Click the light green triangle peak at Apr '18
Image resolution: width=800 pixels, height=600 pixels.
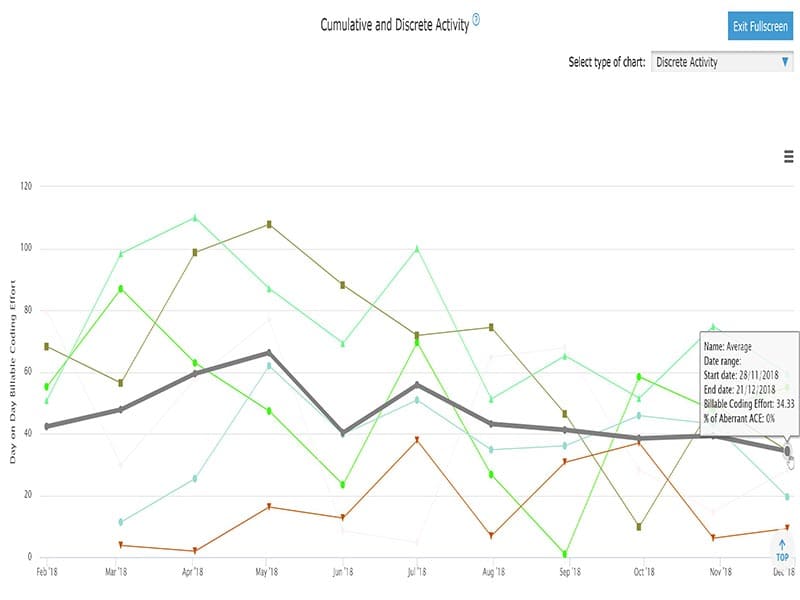click(195, 217)
